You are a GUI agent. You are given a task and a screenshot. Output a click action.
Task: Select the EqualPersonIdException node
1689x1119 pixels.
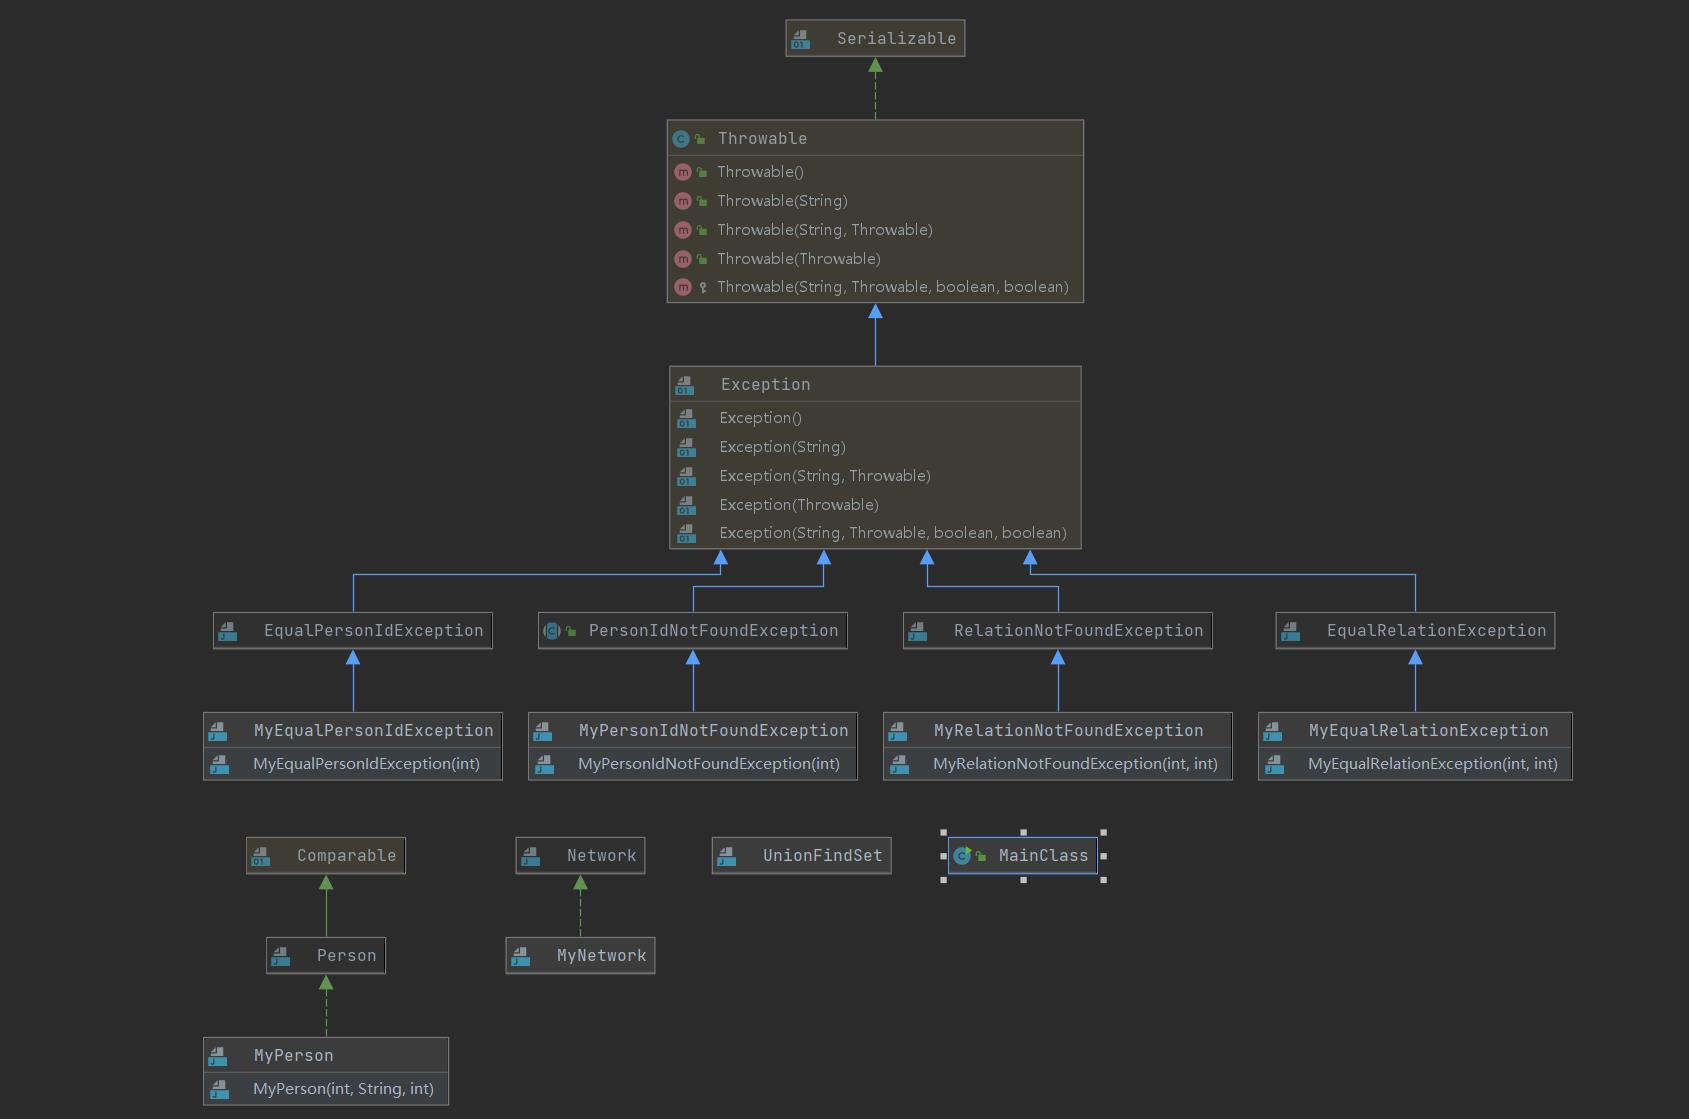coord(353,631)
